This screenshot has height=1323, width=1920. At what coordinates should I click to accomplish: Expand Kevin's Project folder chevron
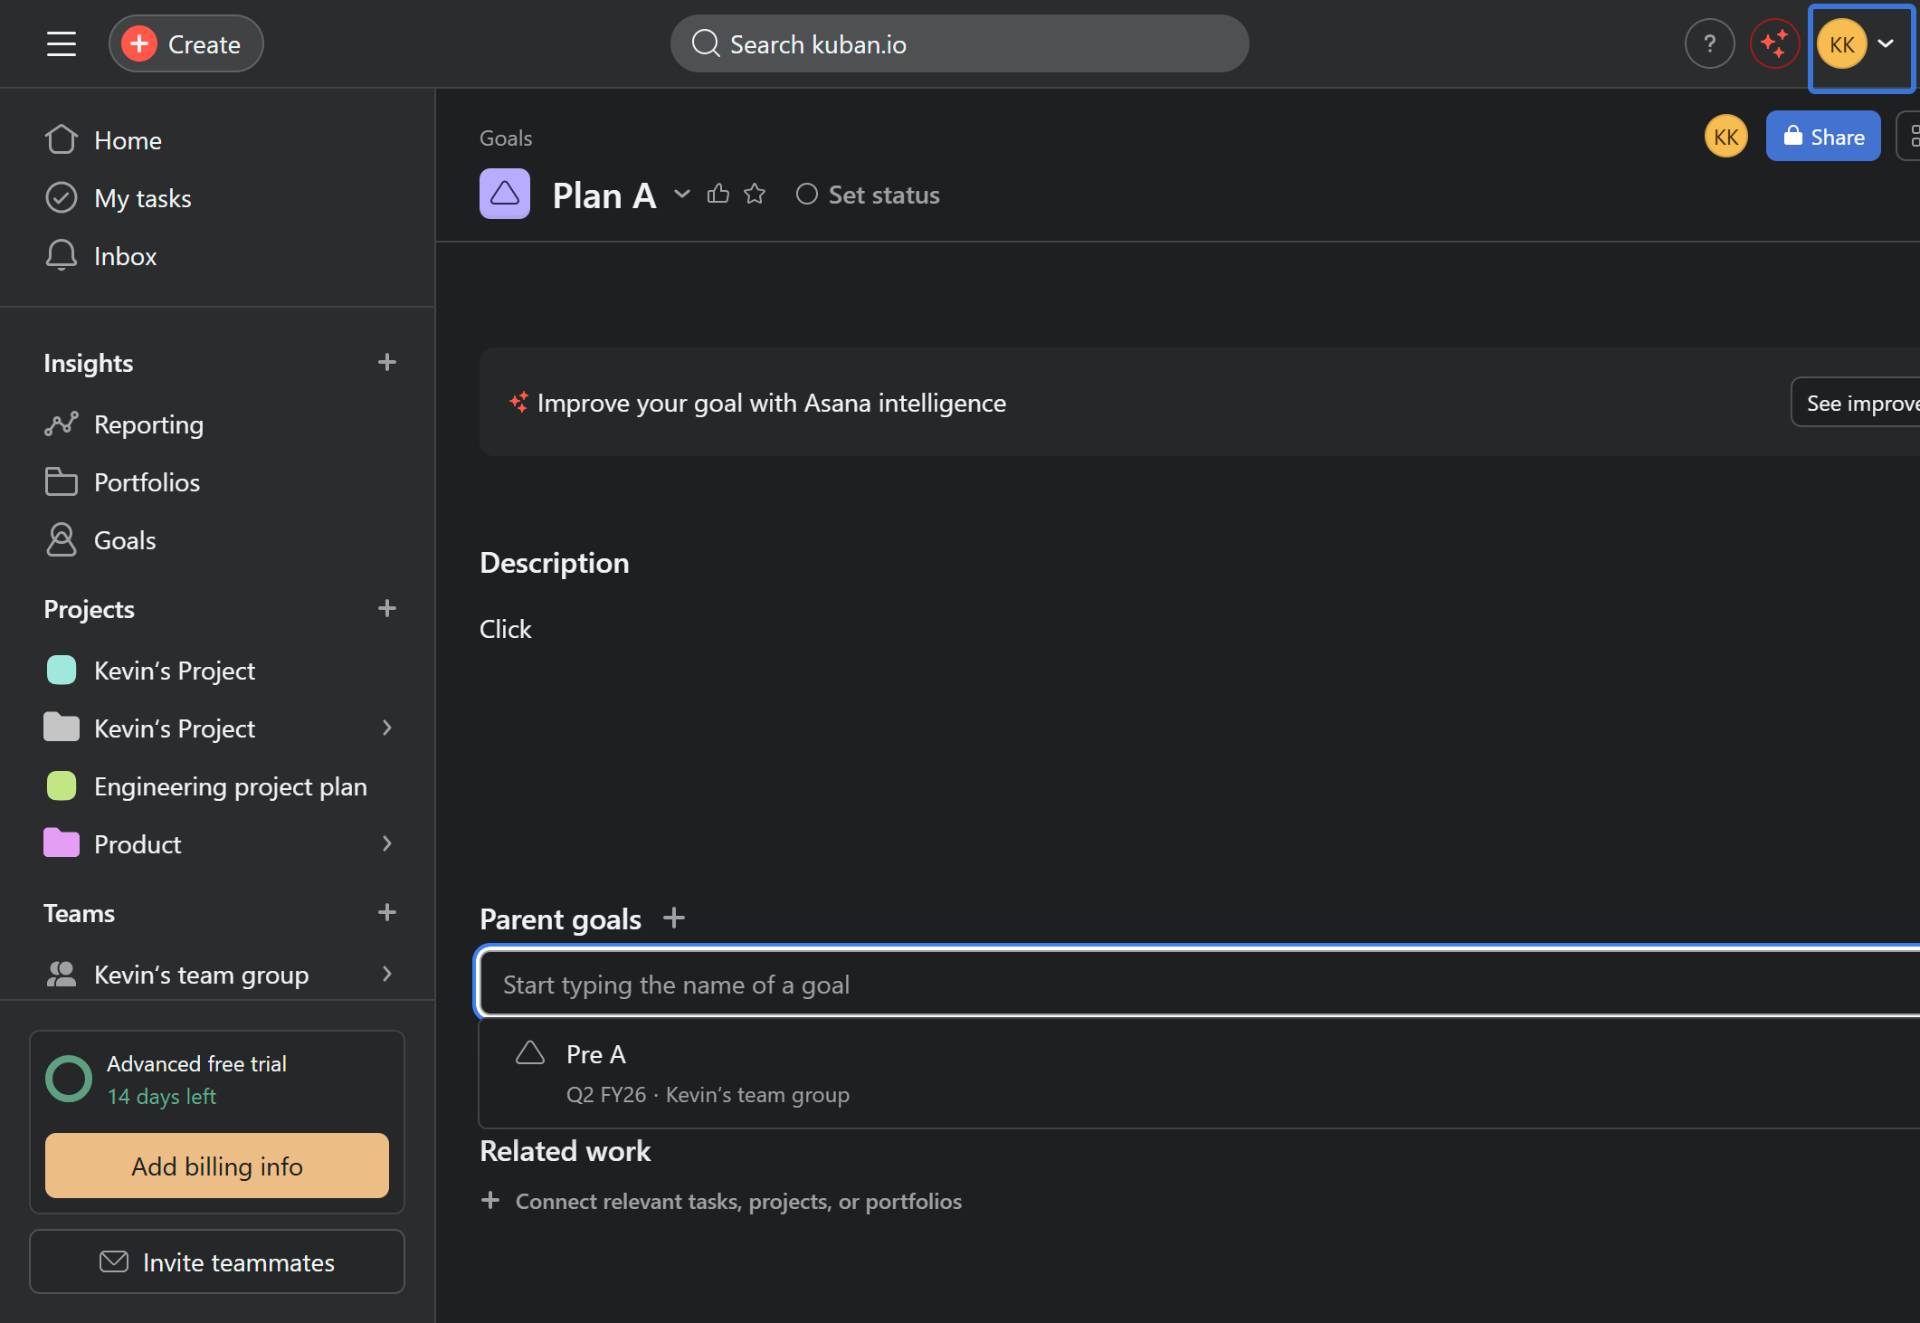[x=387, y=728]
